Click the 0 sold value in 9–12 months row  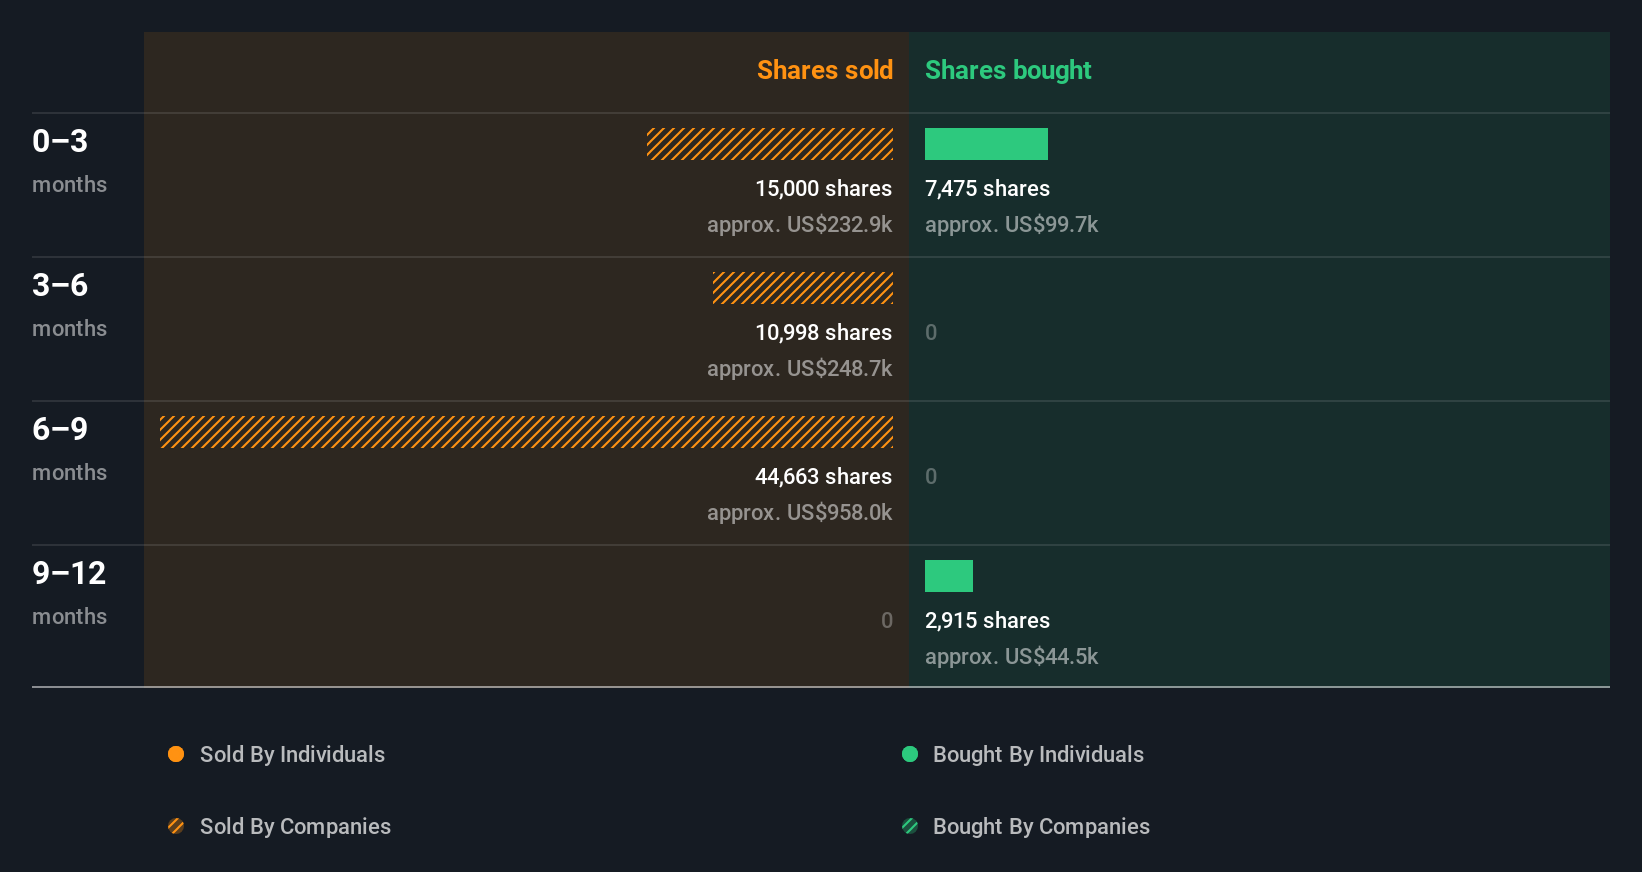887,621
